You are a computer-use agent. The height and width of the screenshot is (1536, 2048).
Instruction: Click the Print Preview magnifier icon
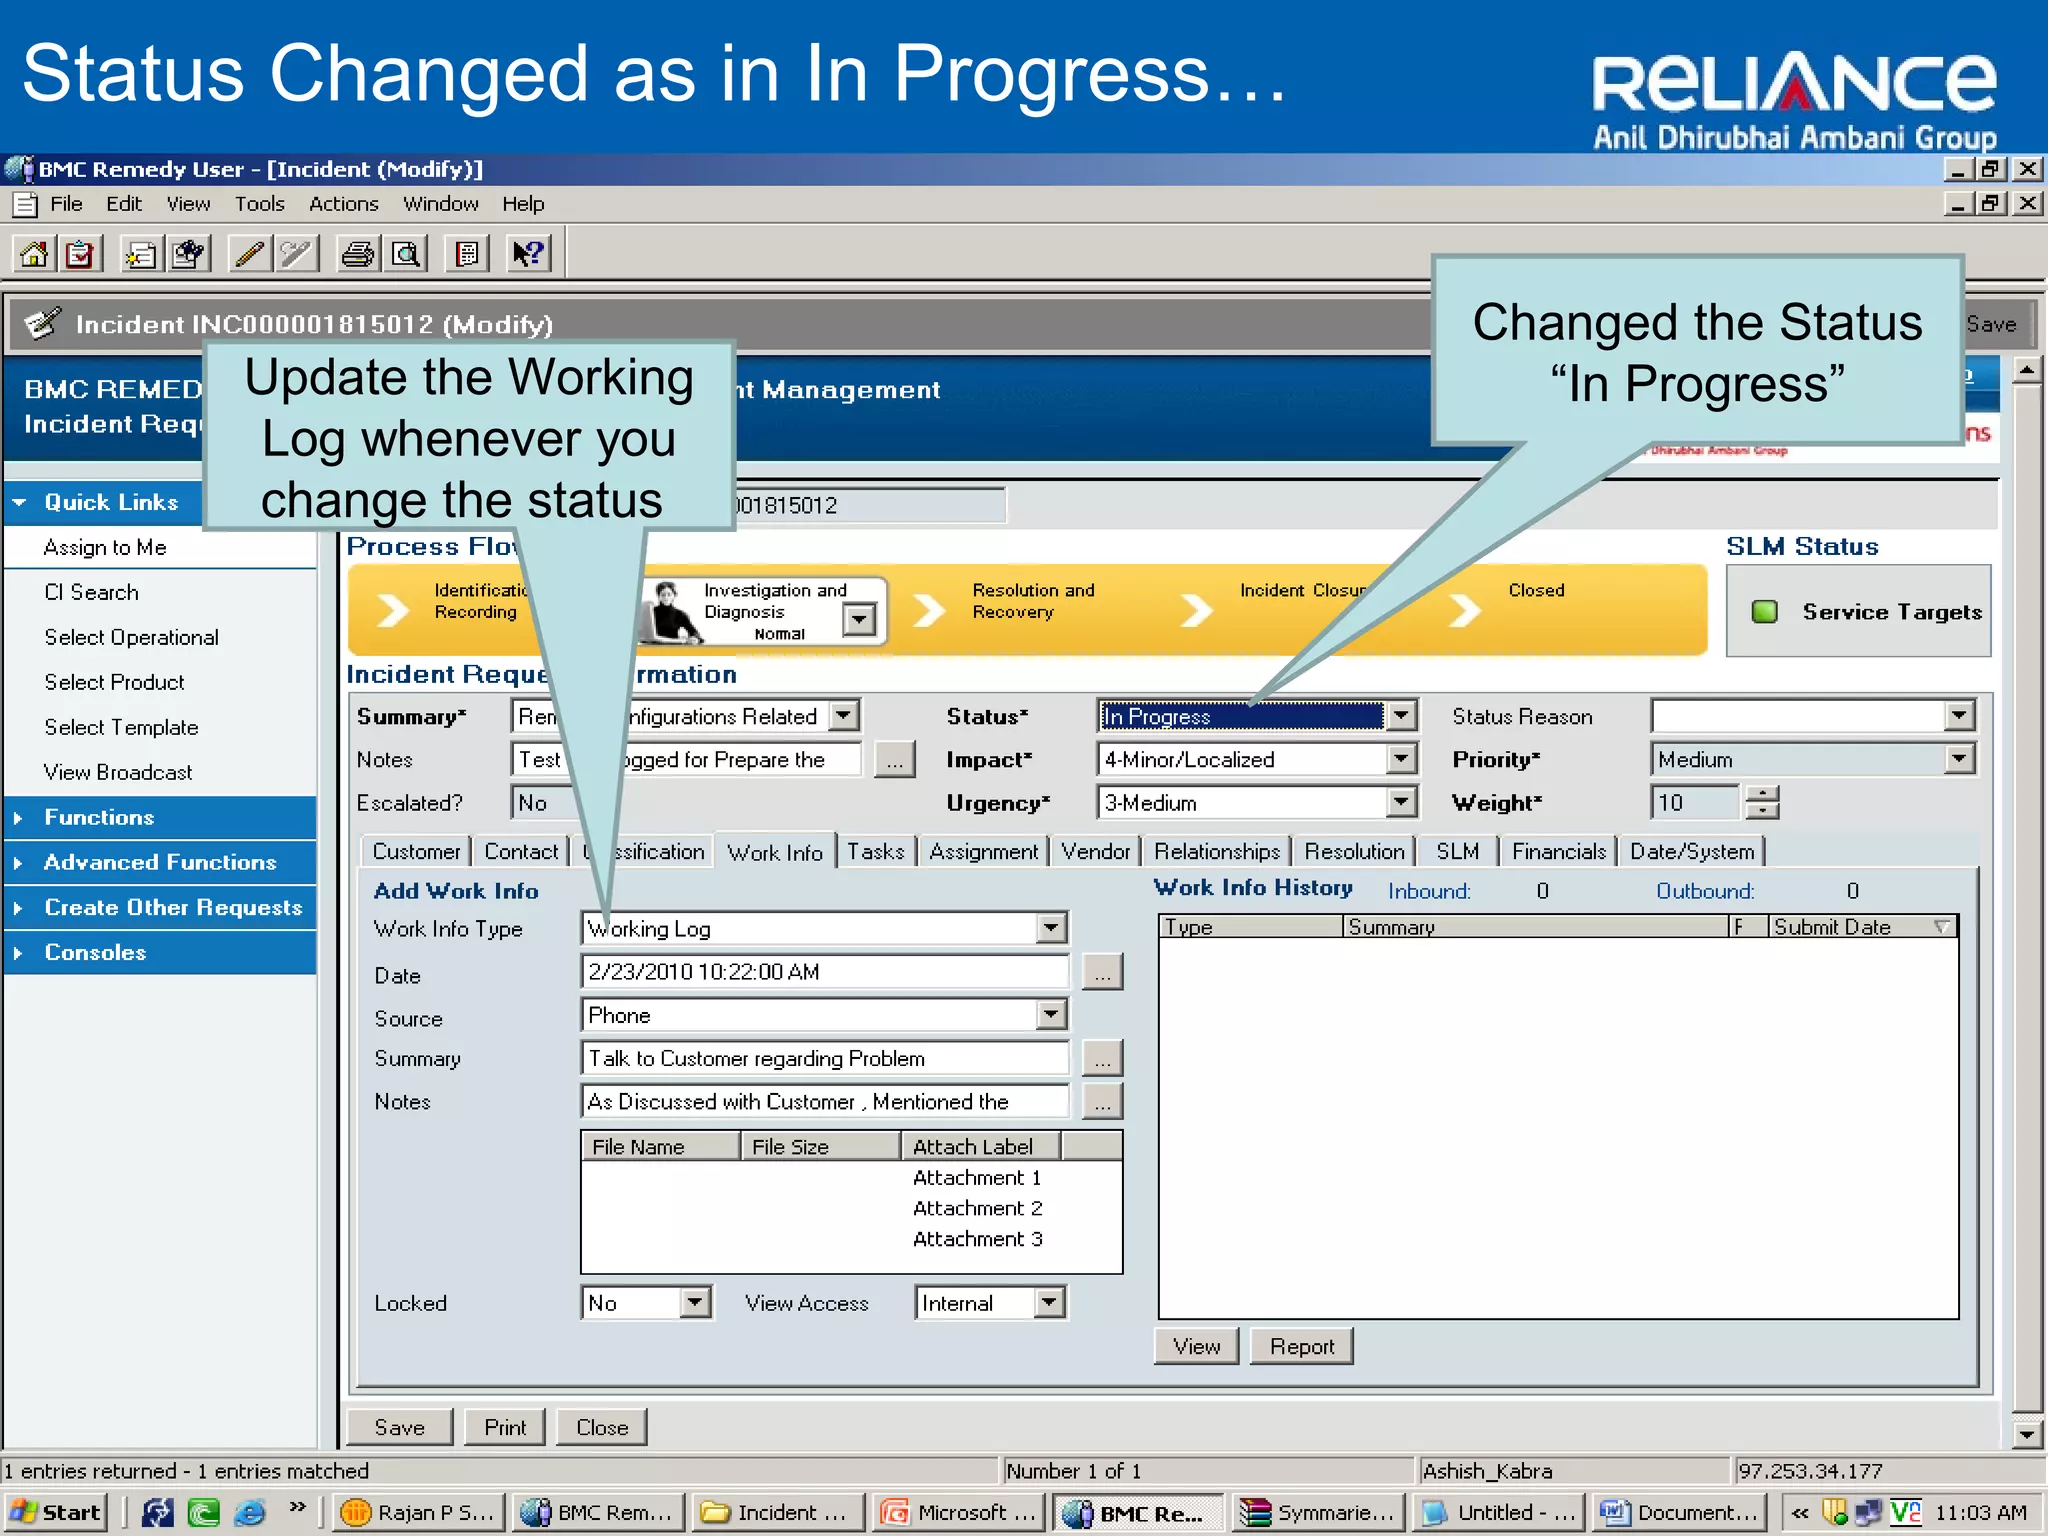(405, 255)
